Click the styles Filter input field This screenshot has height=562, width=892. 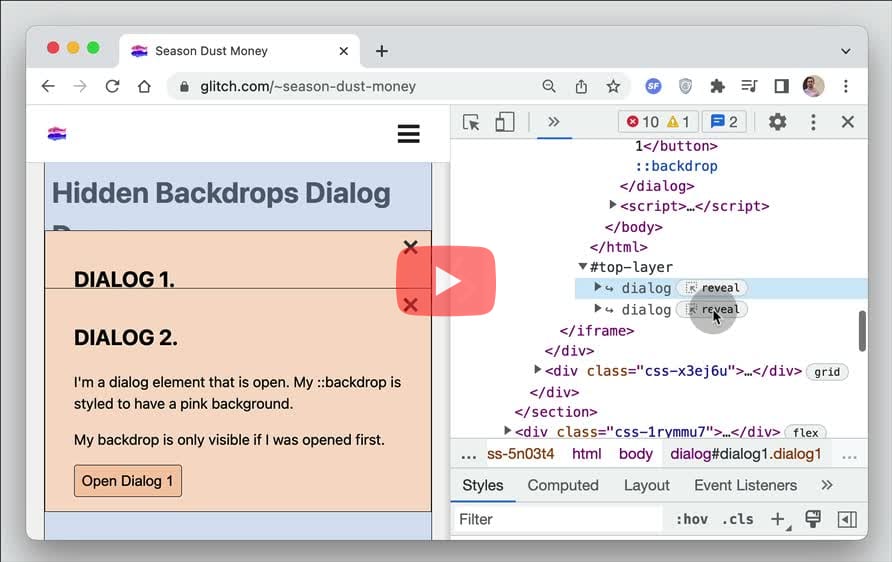pos(558,519)
